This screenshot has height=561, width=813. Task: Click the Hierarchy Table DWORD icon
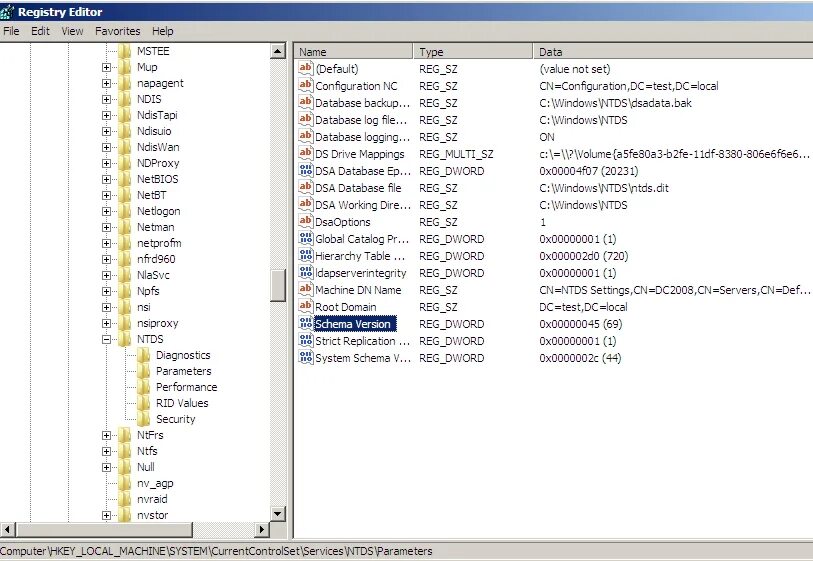[306, 256]
